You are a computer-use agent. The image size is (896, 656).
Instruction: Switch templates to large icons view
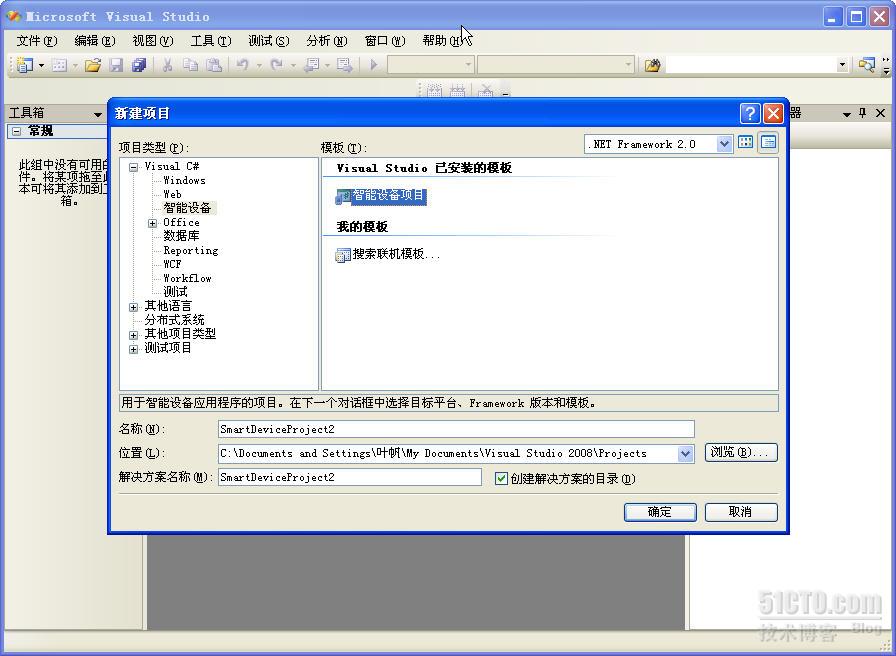point(745,142)
